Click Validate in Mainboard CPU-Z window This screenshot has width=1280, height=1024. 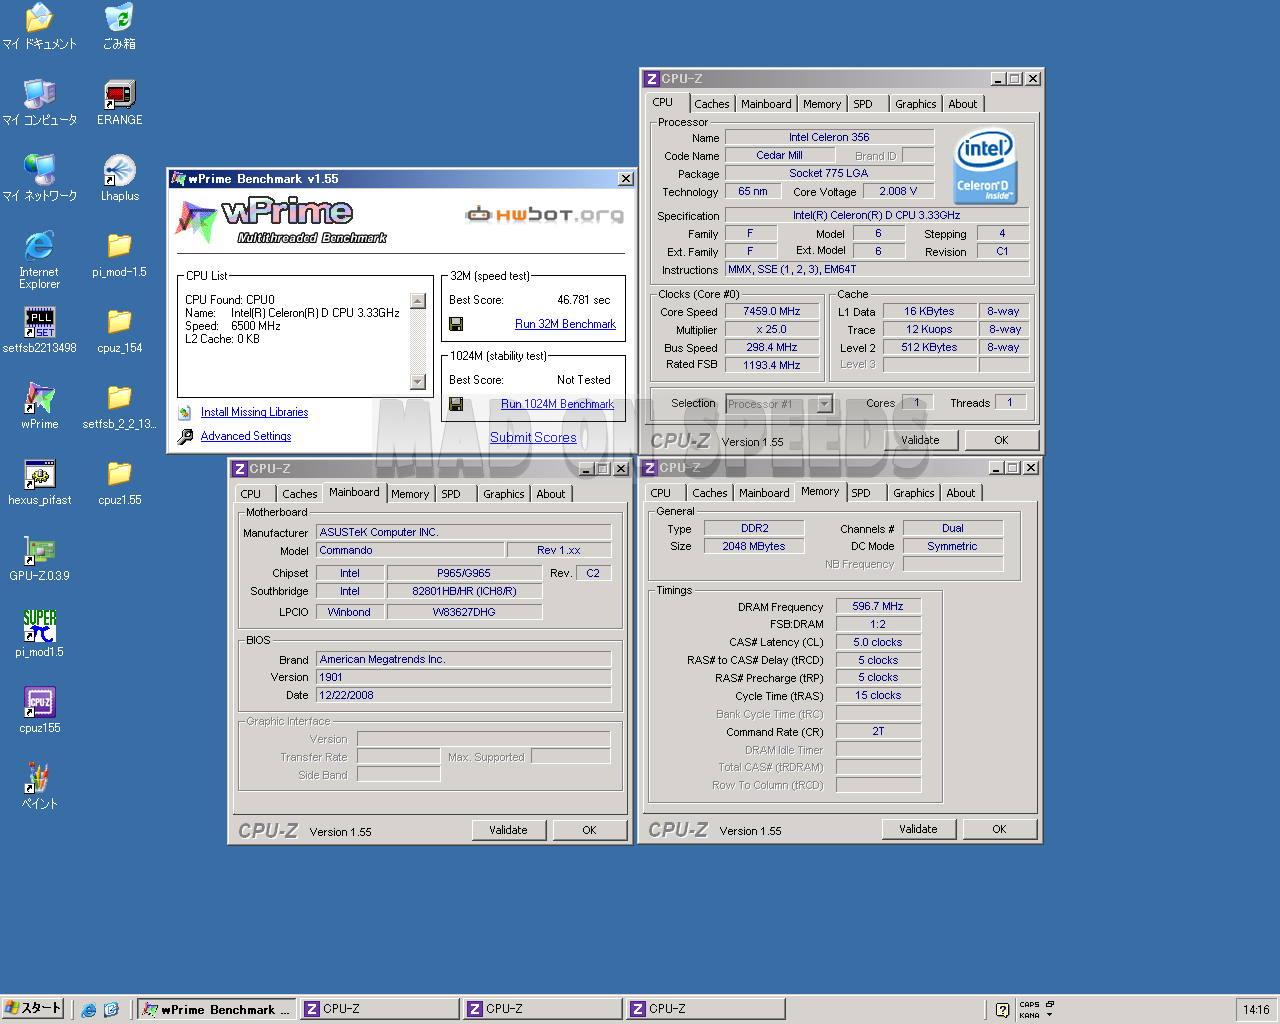[508, 830]
